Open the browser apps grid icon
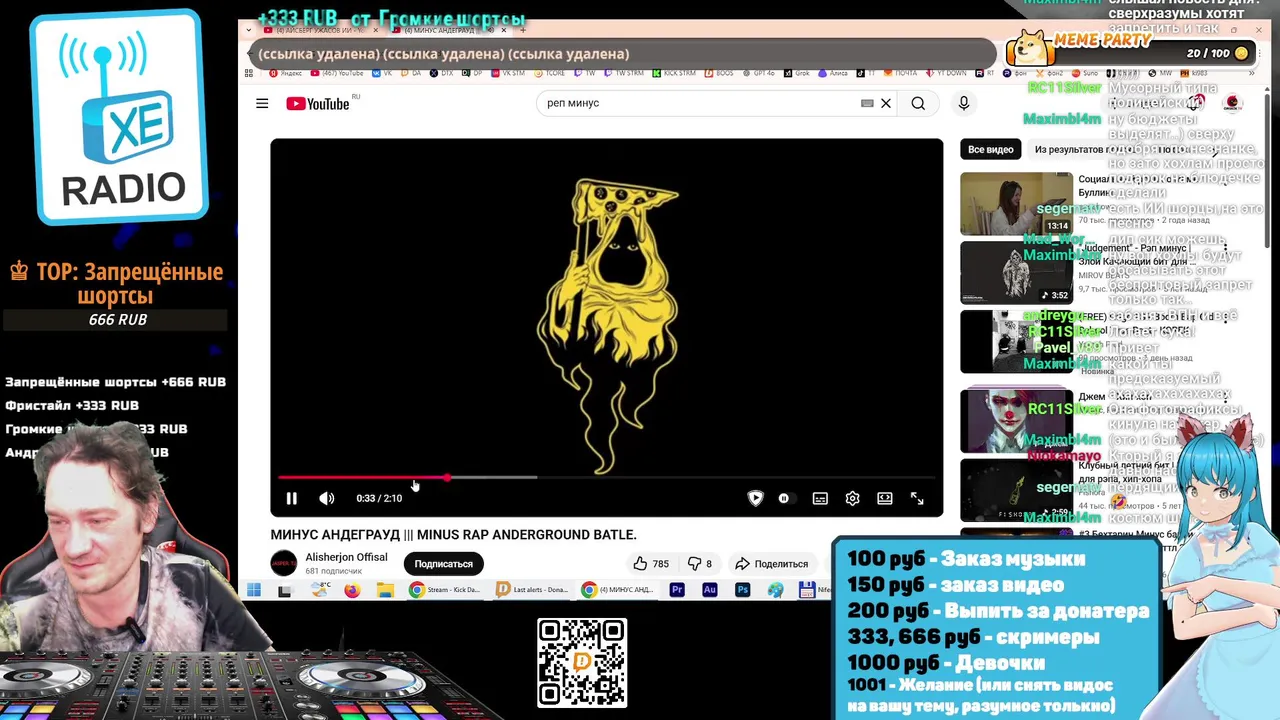Screen dimensions: 1280x720 pos(248,73)
